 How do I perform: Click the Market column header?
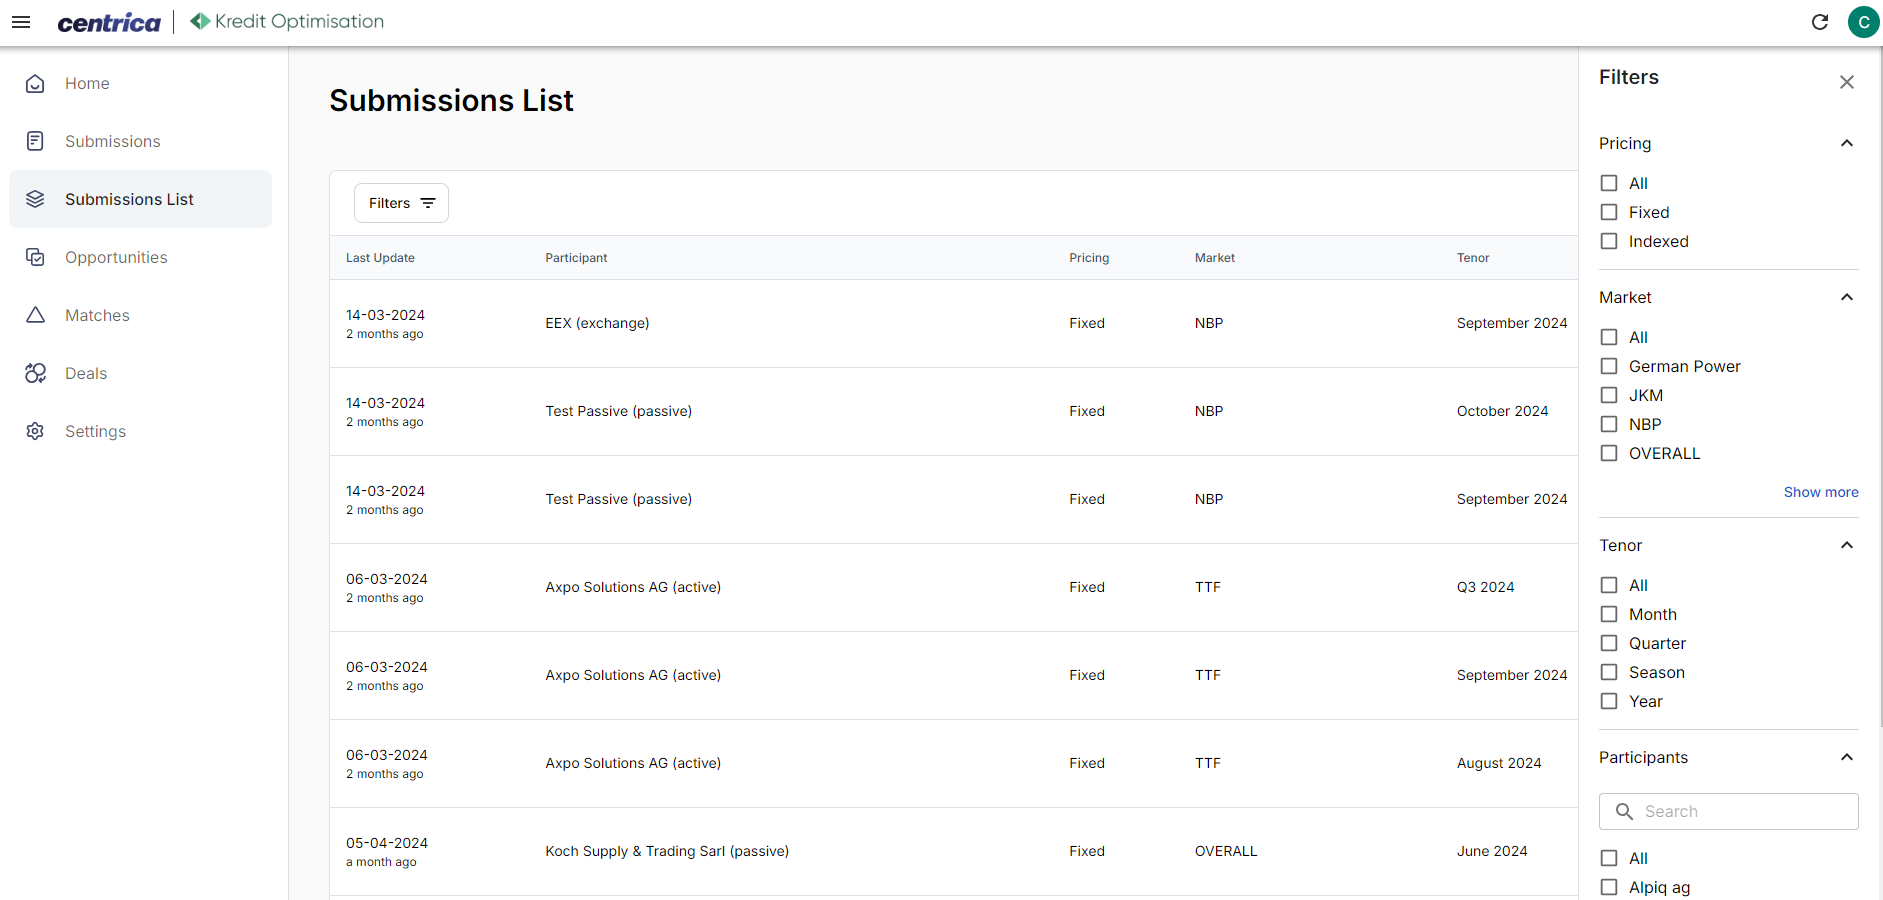[x=1214, y=258]
